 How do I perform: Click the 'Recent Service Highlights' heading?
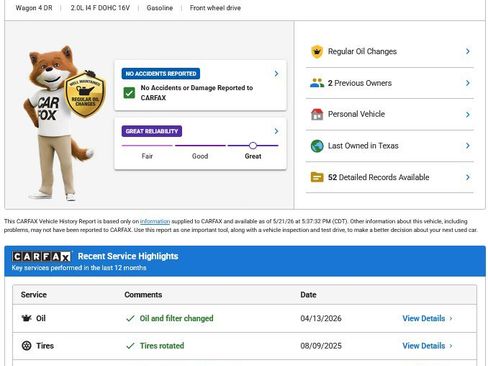[x=128, y=256]
